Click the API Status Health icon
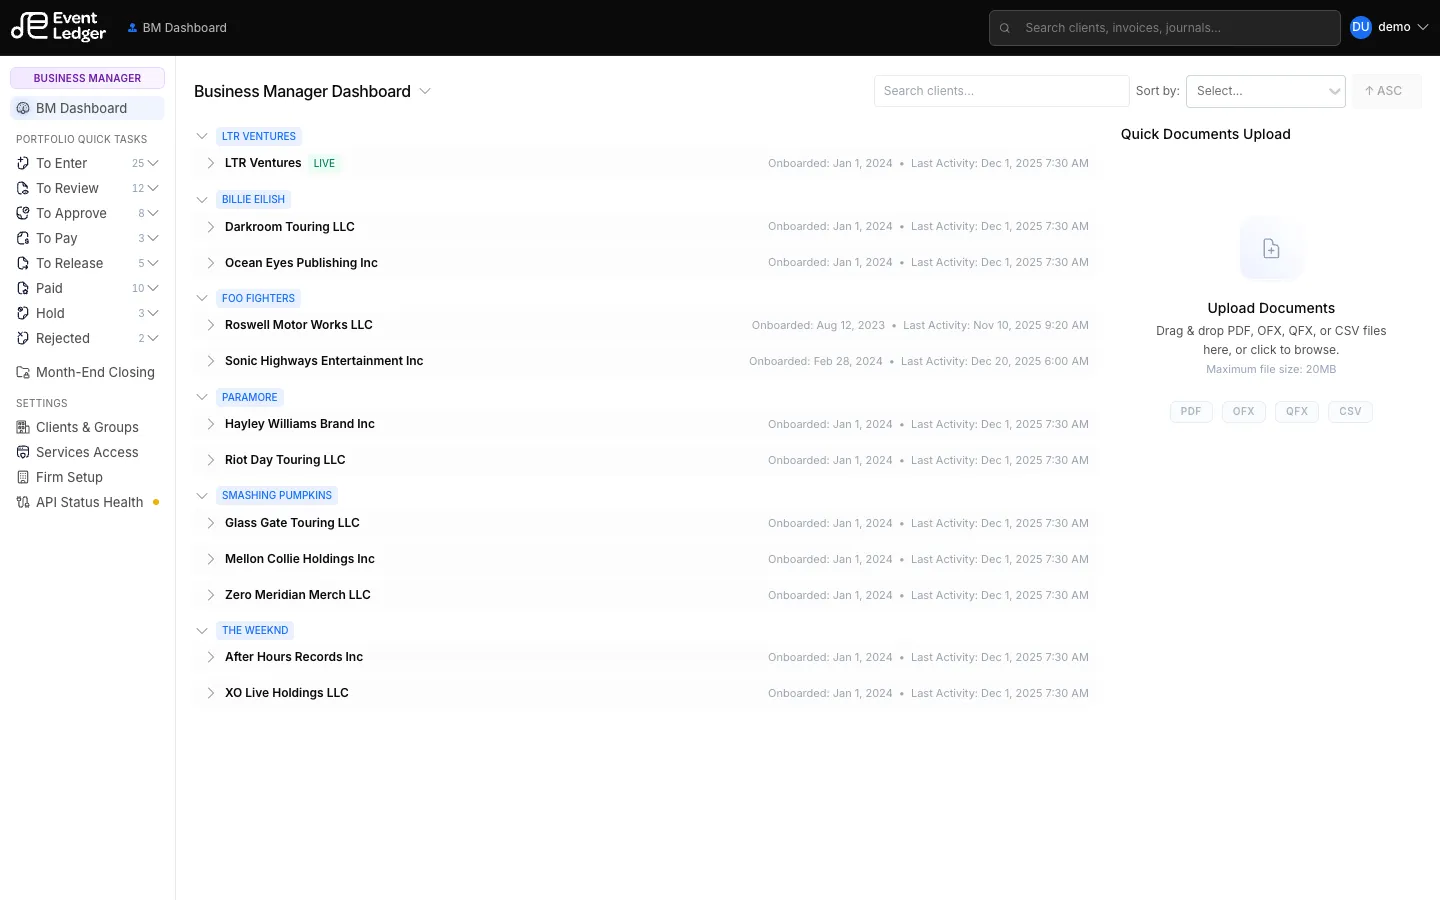Image resolution: width=1440 pixels, height=900 pixels. 23,502
